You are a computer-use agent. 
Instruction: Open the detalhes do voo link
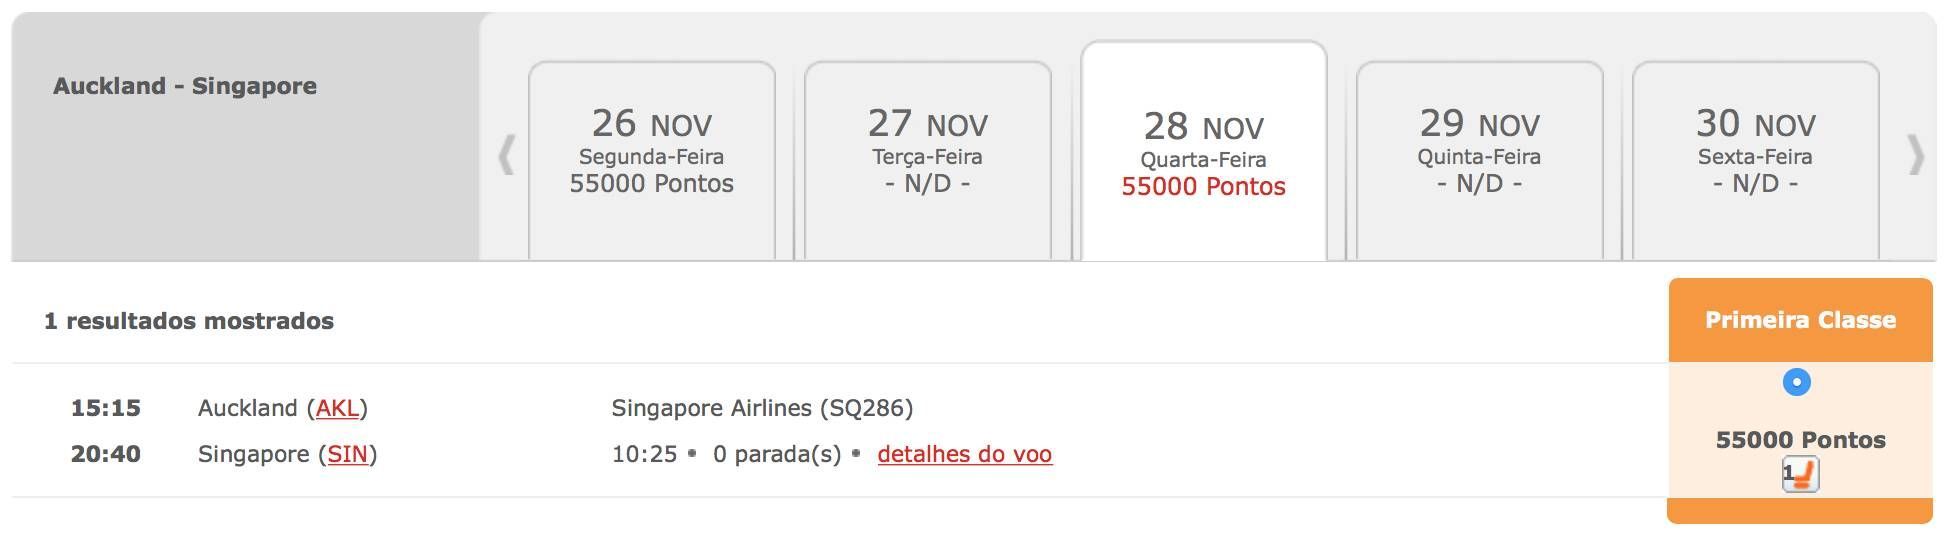coord(965,454)
